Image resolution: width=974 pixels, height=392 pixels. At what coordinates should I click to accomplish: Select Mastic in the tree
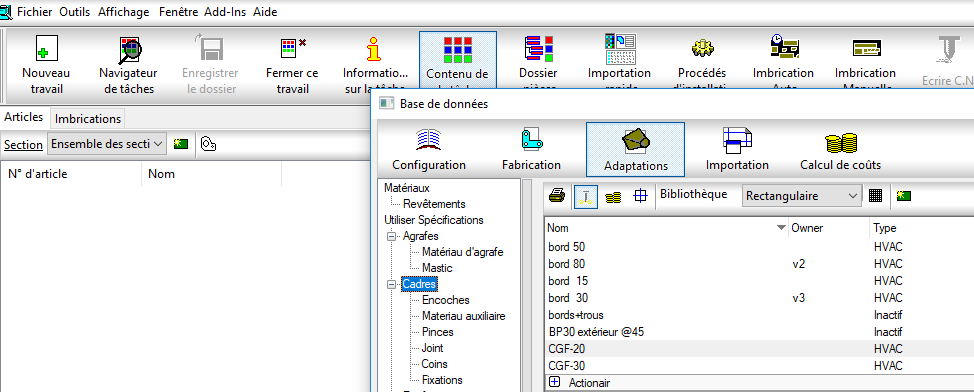437,268
